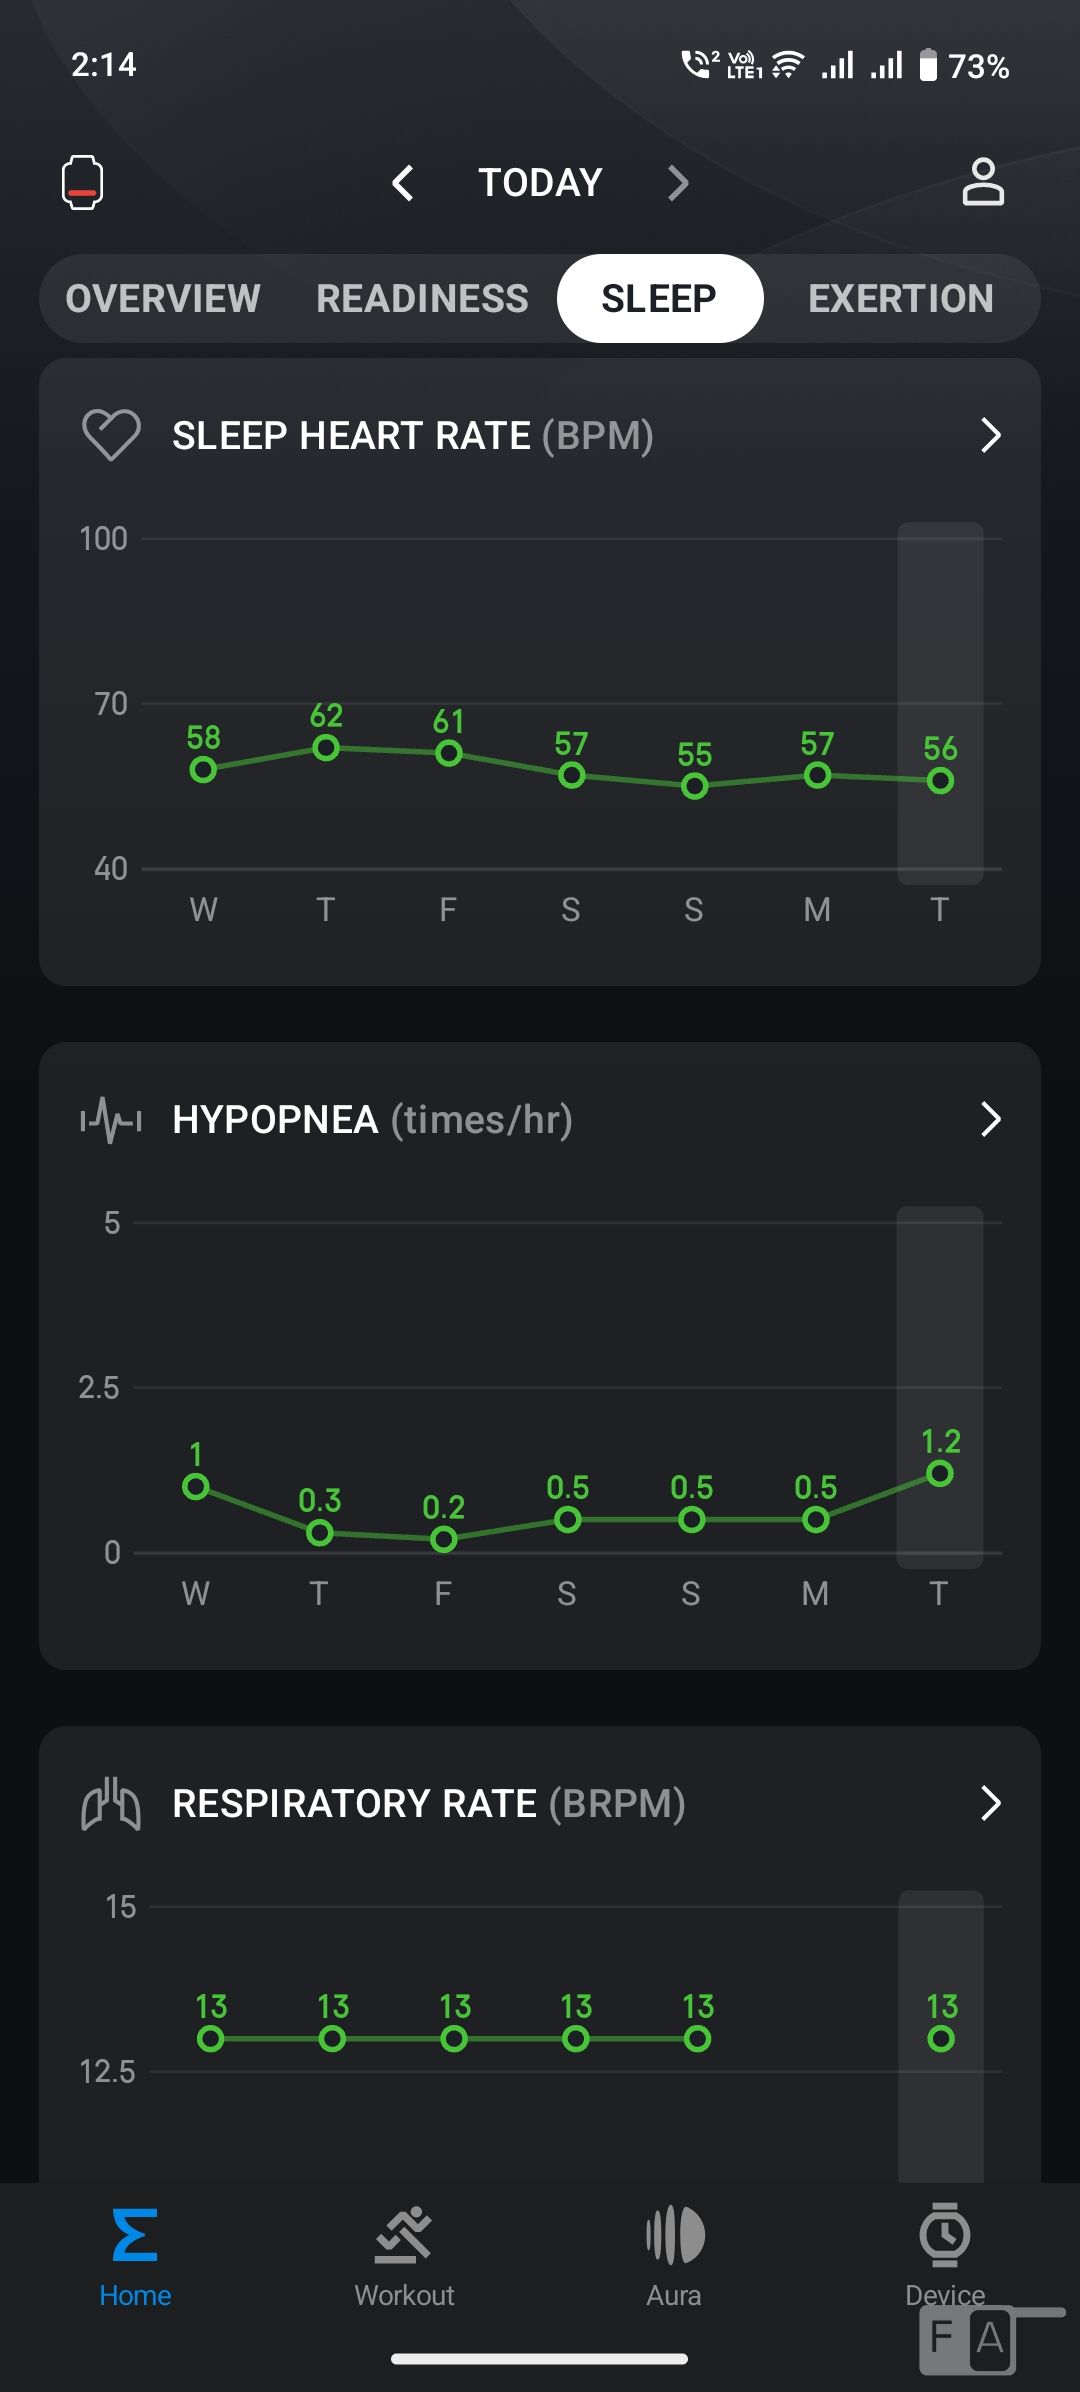The height and width of the screenshot is (2392, 1080).
Task: Select the 1.2 hypopnea Tuesday data point
Action: pos(940,1474)
